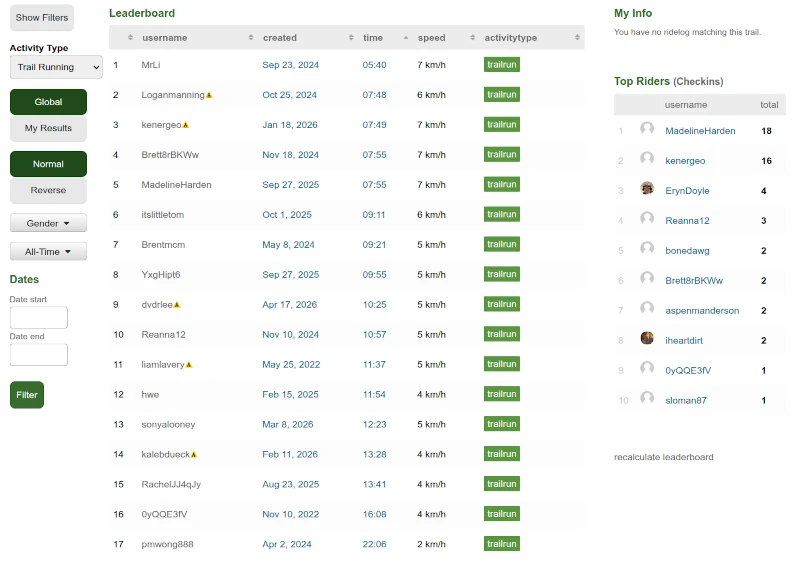This screenshot has height=585, width=800.
Task: Click trailrun tag in Brentmcm's row
Action: [502, 244]
